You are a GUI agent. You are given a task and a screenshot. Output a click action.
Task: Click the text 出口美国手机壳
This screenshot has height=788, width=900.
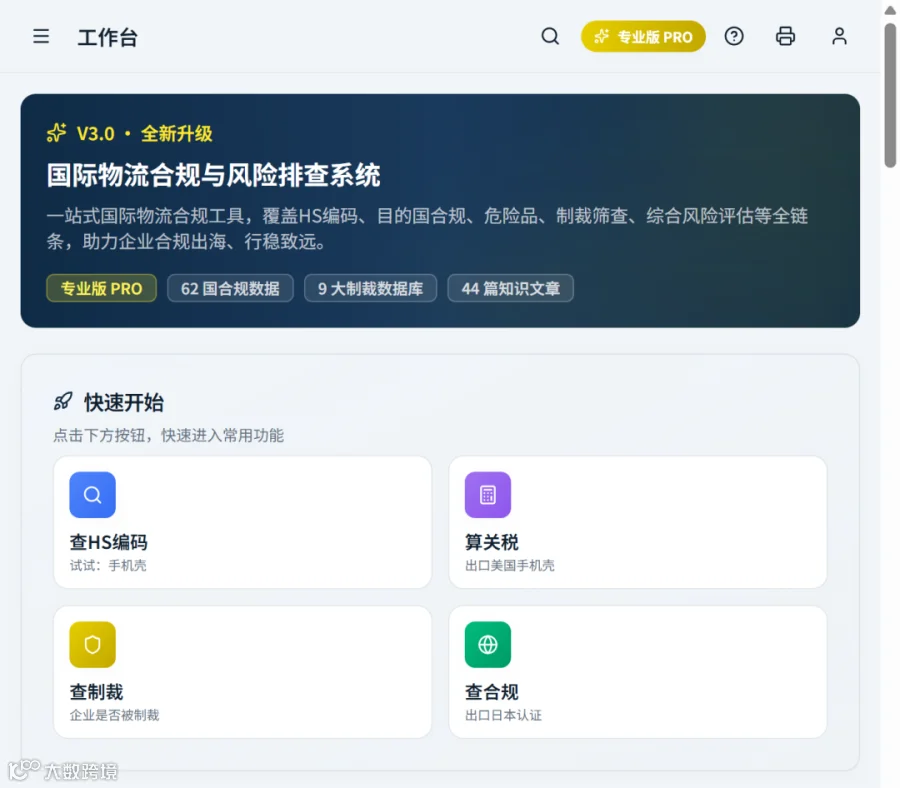(x=510, y=565)
